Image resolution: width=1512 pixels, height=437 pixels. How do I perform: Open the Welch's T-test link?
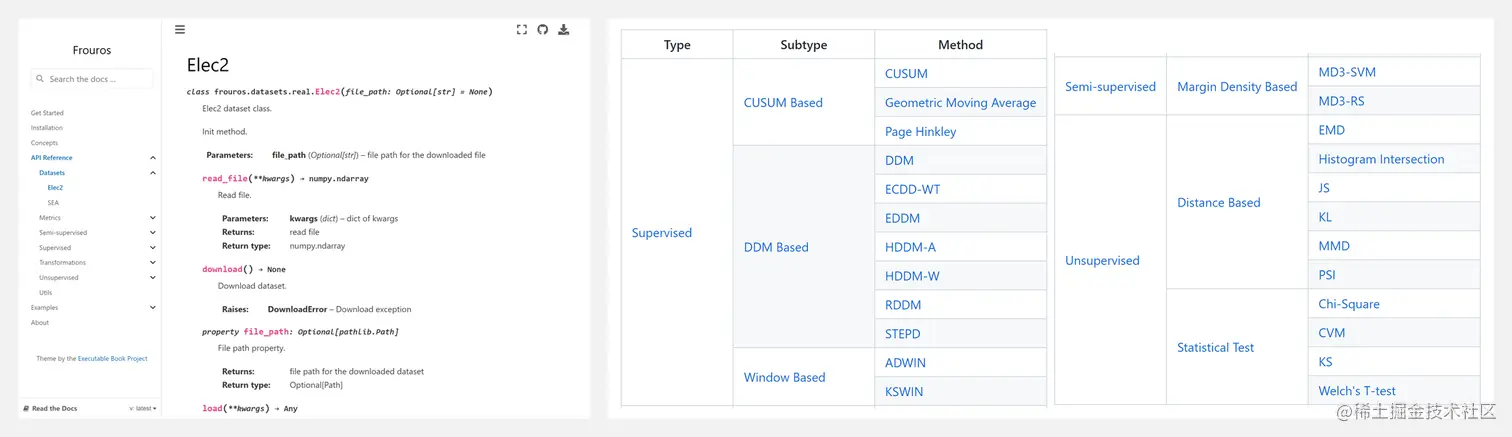pos(1357,391)
